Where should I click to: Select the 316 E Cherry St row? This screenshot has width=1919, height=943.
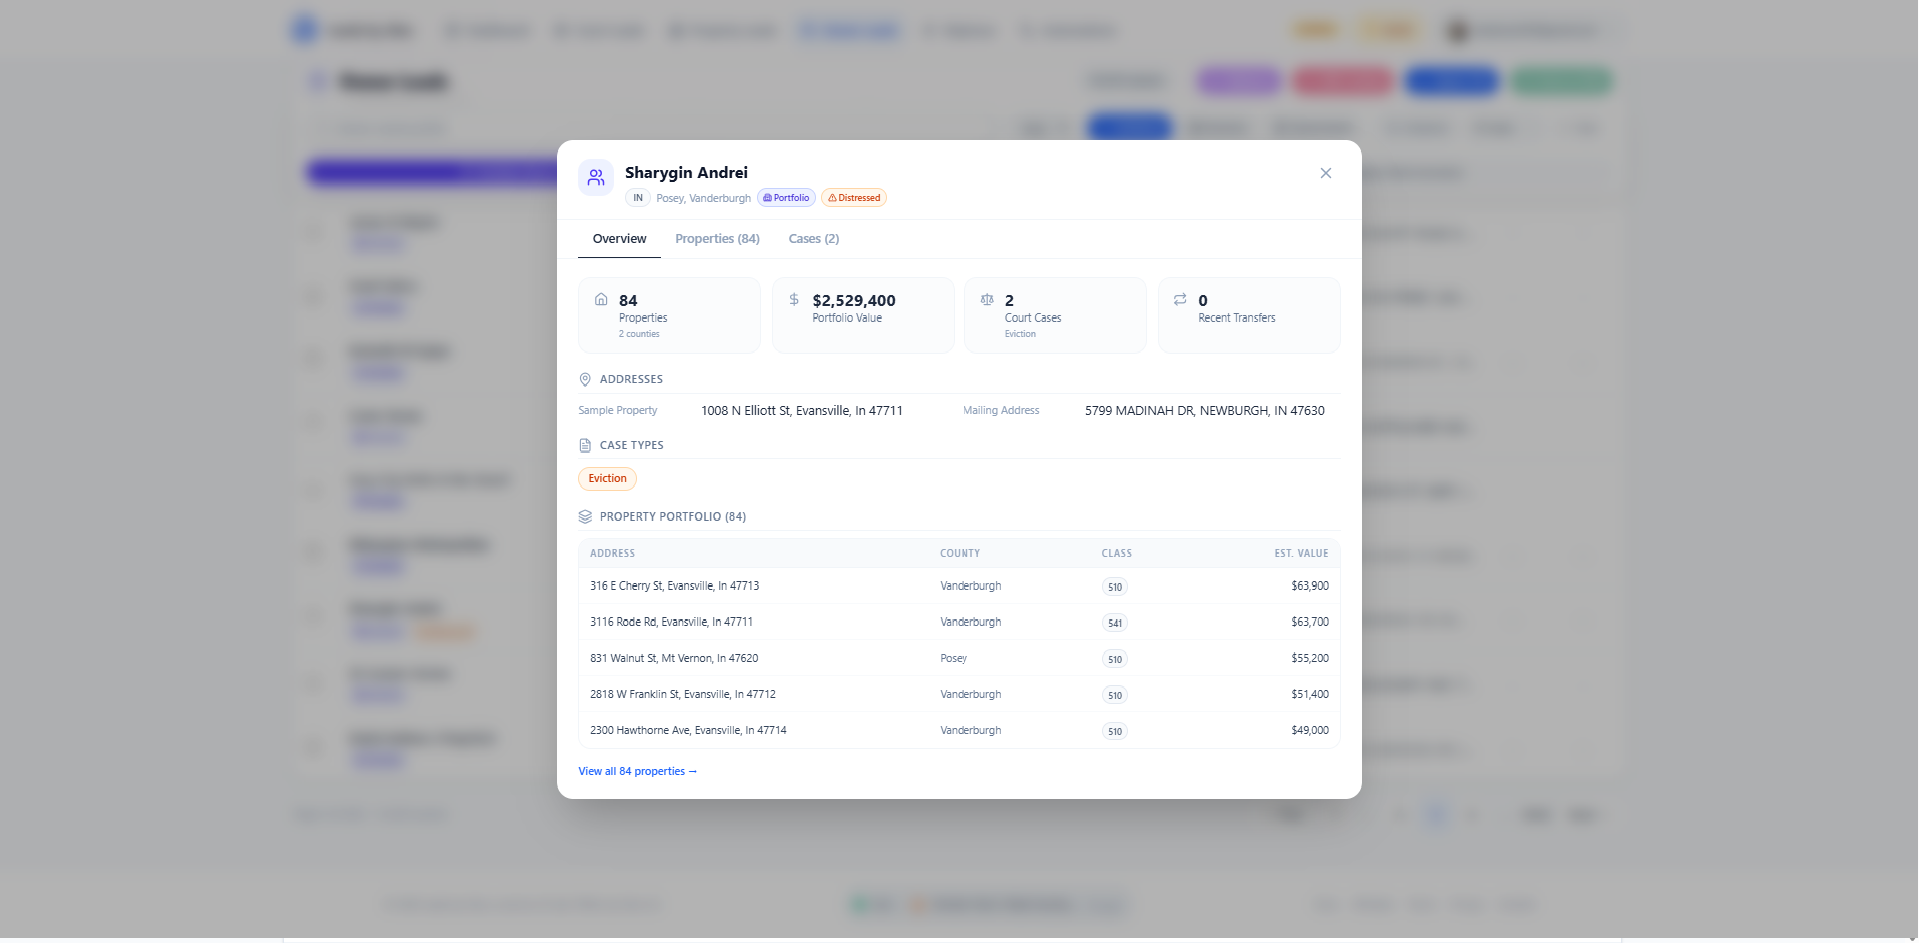click(959, 586)
